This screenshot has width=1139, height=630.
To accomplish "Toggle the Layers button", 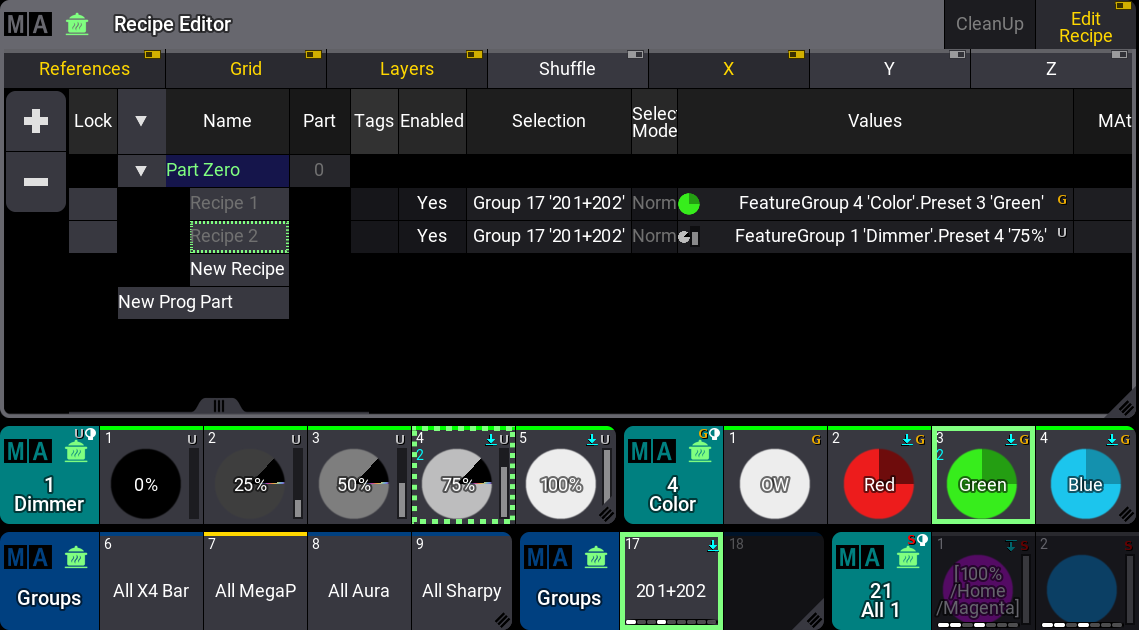I will tap(406, 69).
